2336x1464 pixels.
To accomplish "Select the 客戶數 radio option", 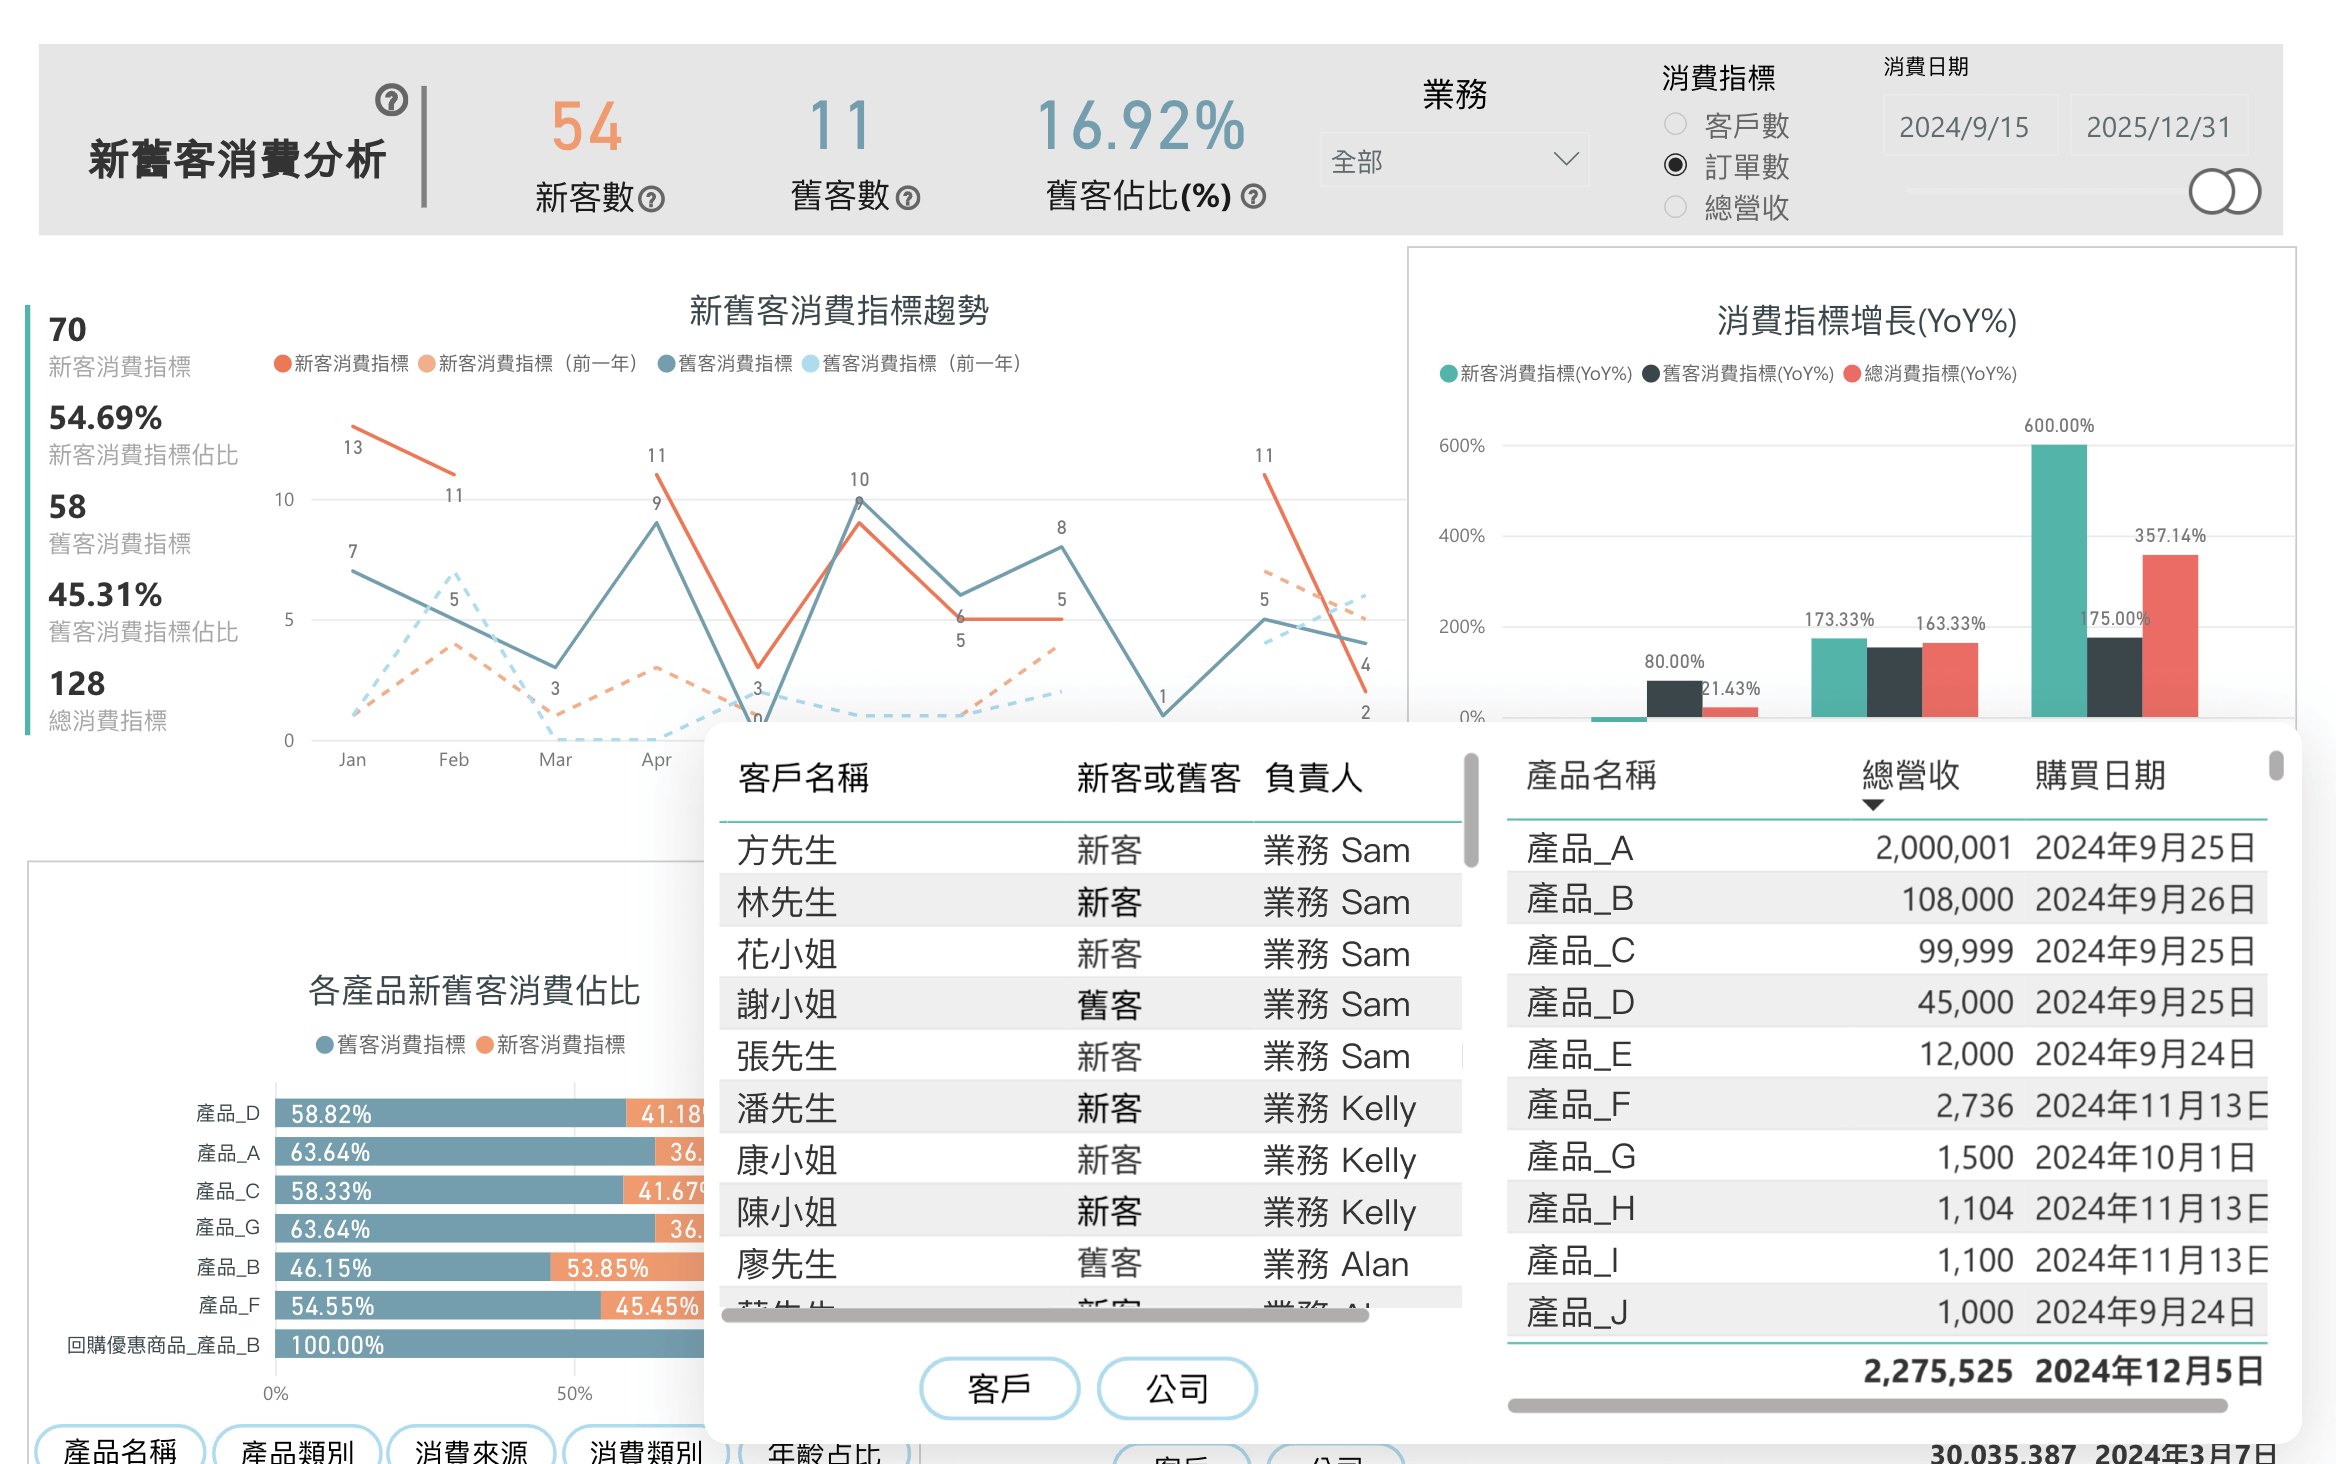I will coord(1675,125).
